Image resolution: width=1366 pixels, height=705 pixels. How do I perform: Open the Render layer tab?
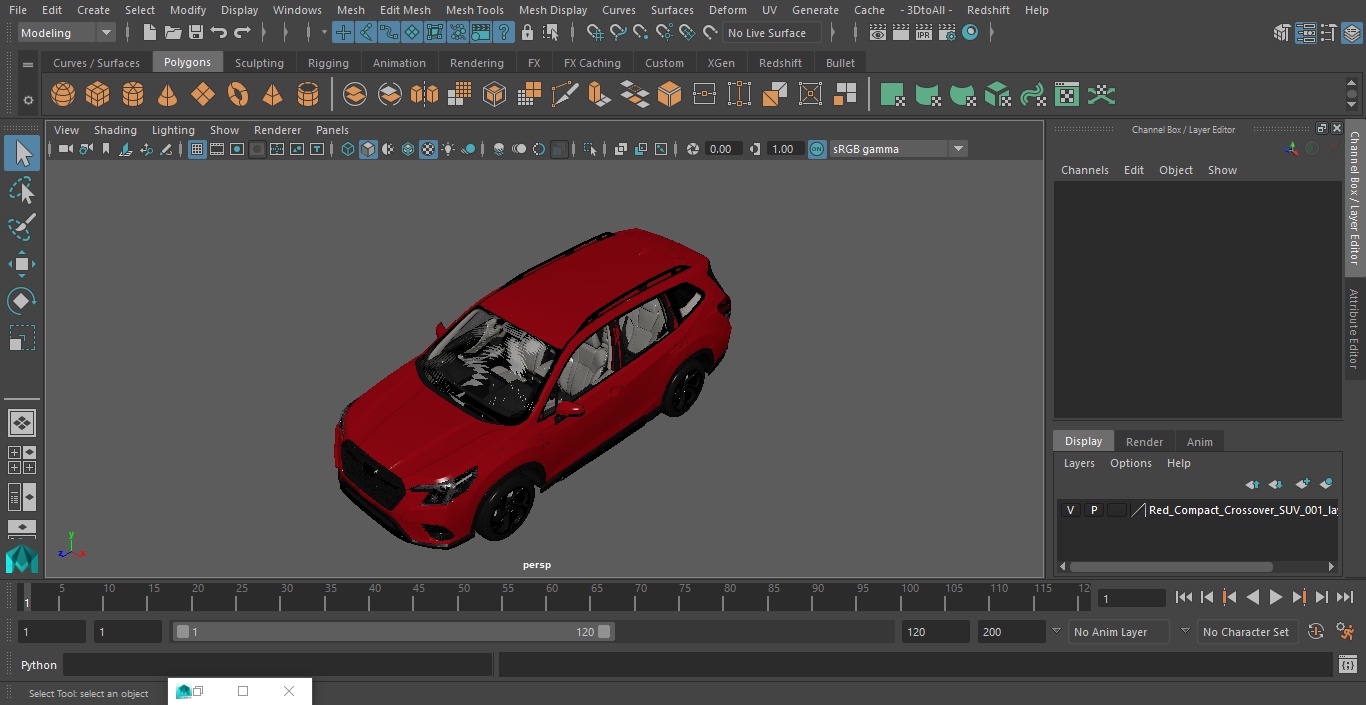(x=1144, y=442)
